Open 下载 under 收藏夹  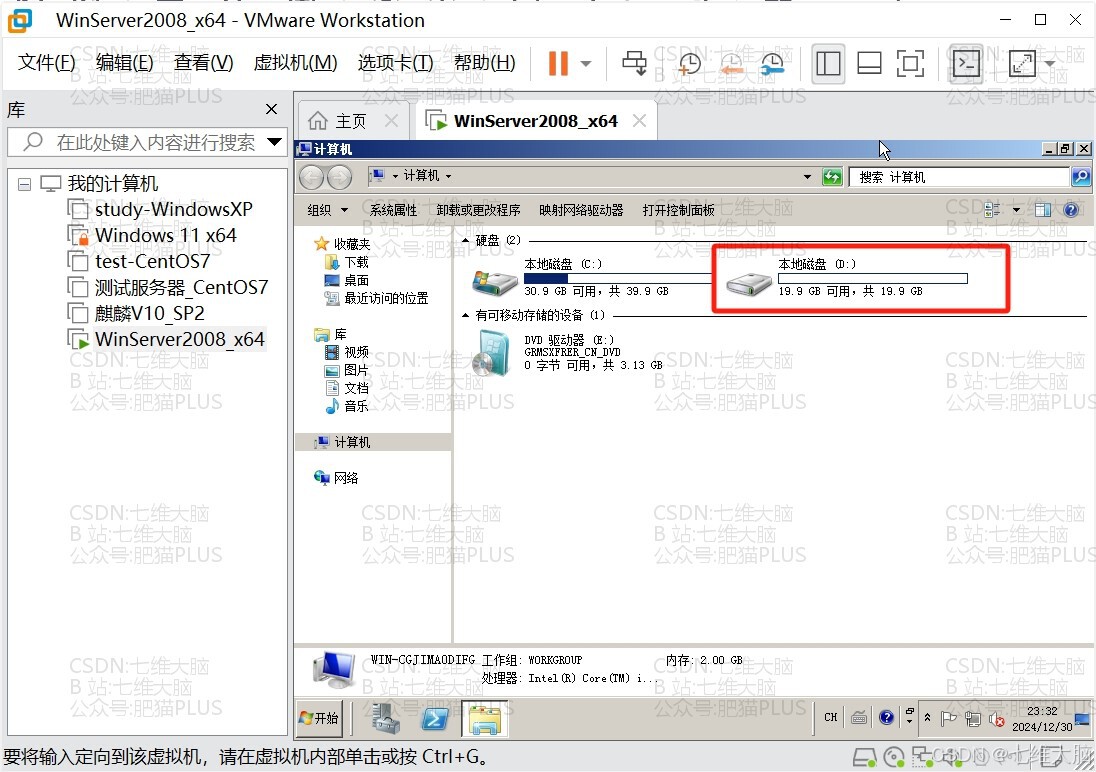356,262
